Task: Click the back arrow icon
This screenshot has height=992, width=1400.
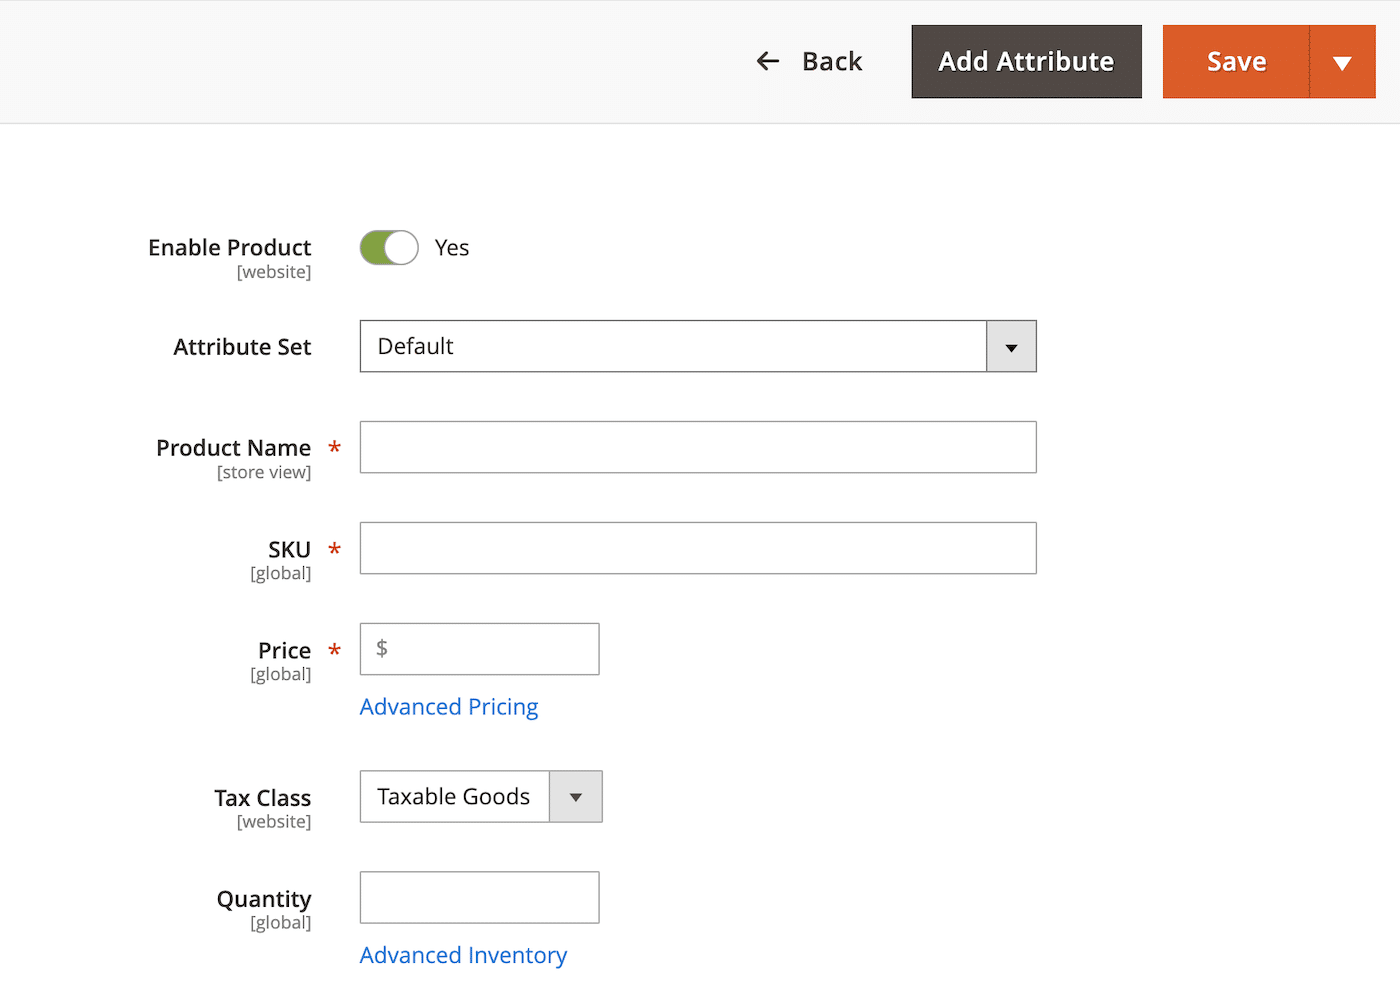Action: (x=768, y=61)
